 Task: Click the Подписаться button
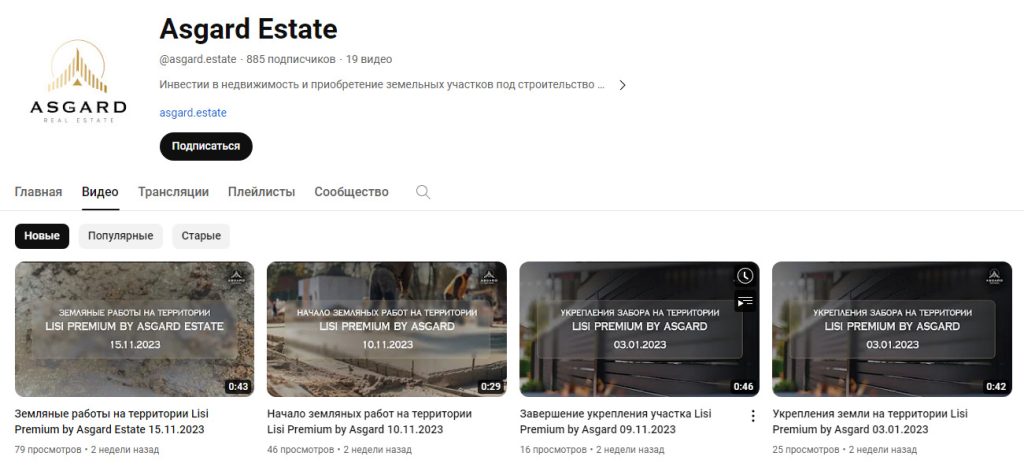click(206, 146)
